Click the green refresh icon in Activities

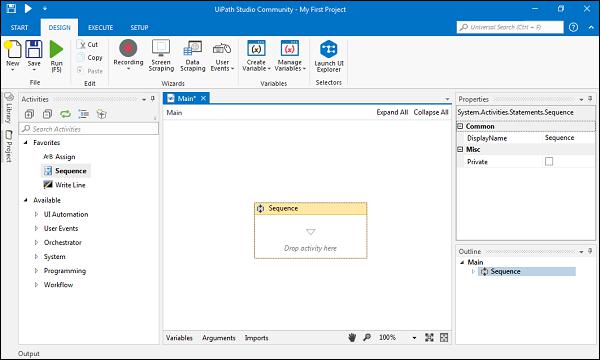click(65, 114)
